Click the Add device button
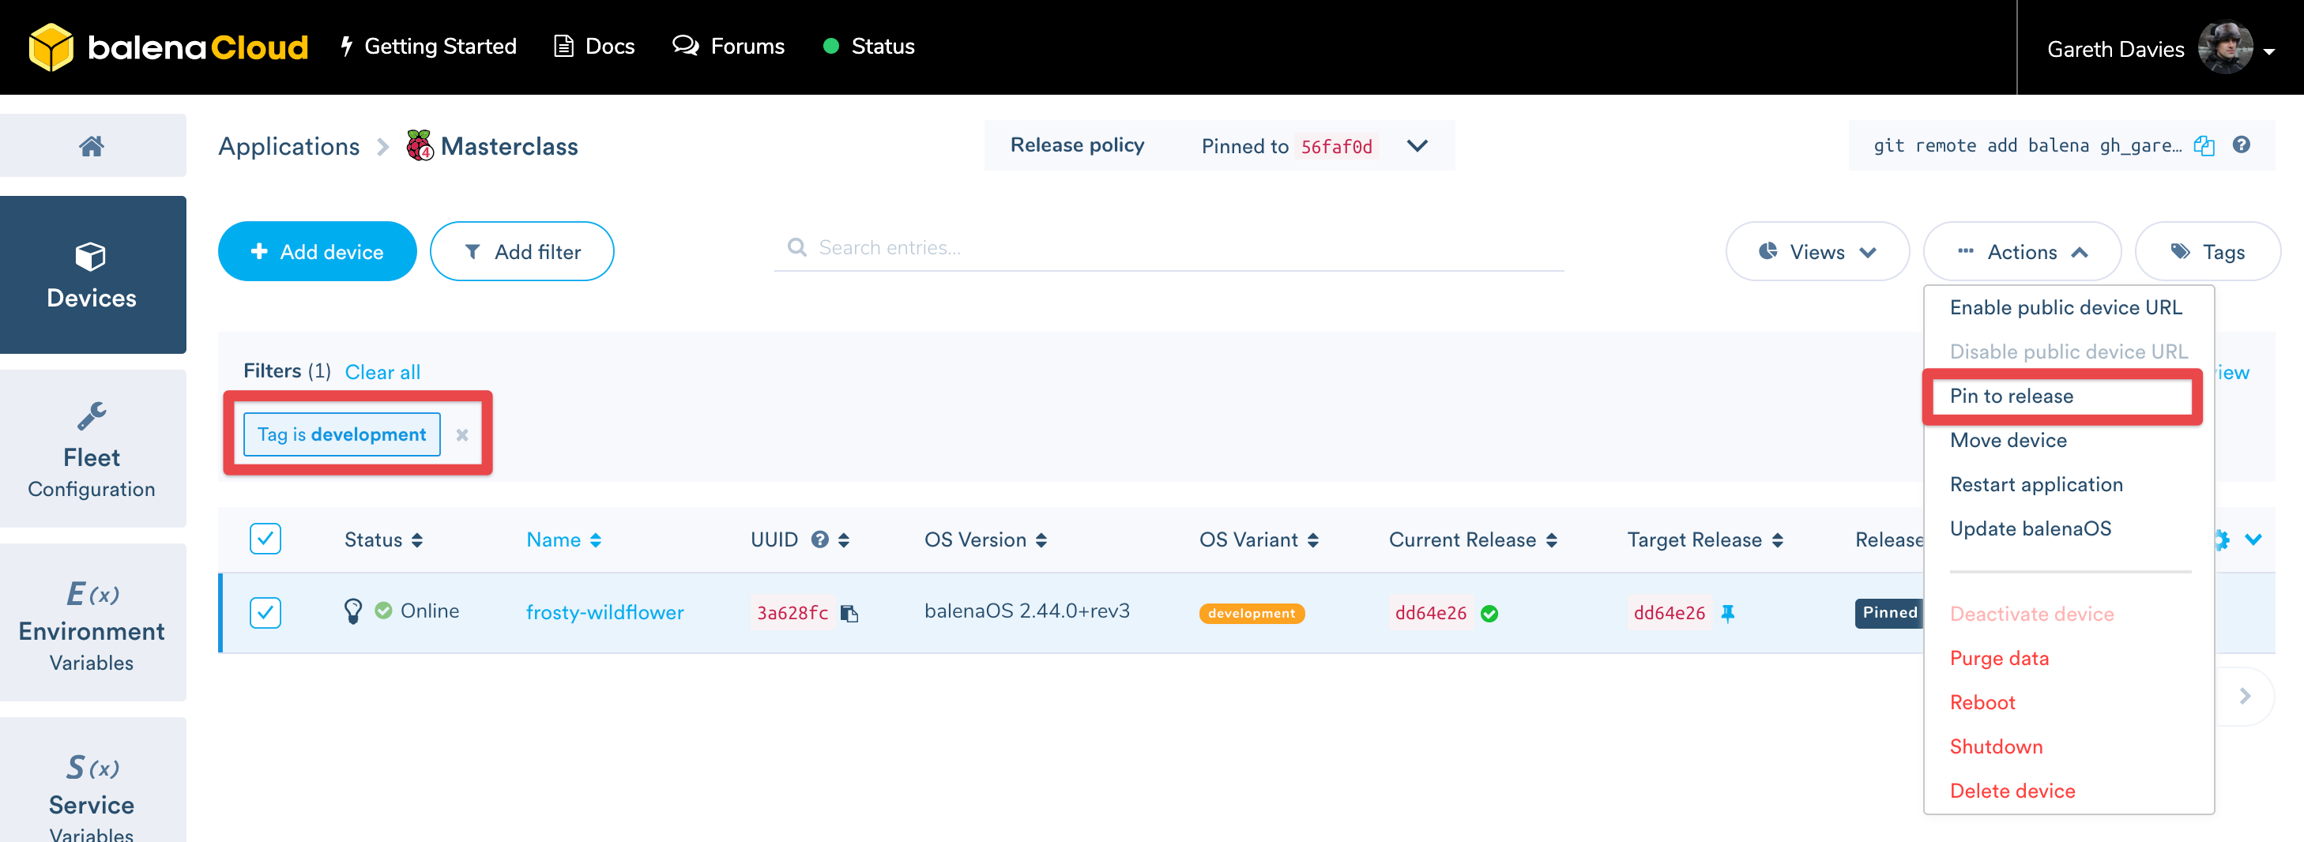Viewport: 2304px width, 842px height. [317, 252]
